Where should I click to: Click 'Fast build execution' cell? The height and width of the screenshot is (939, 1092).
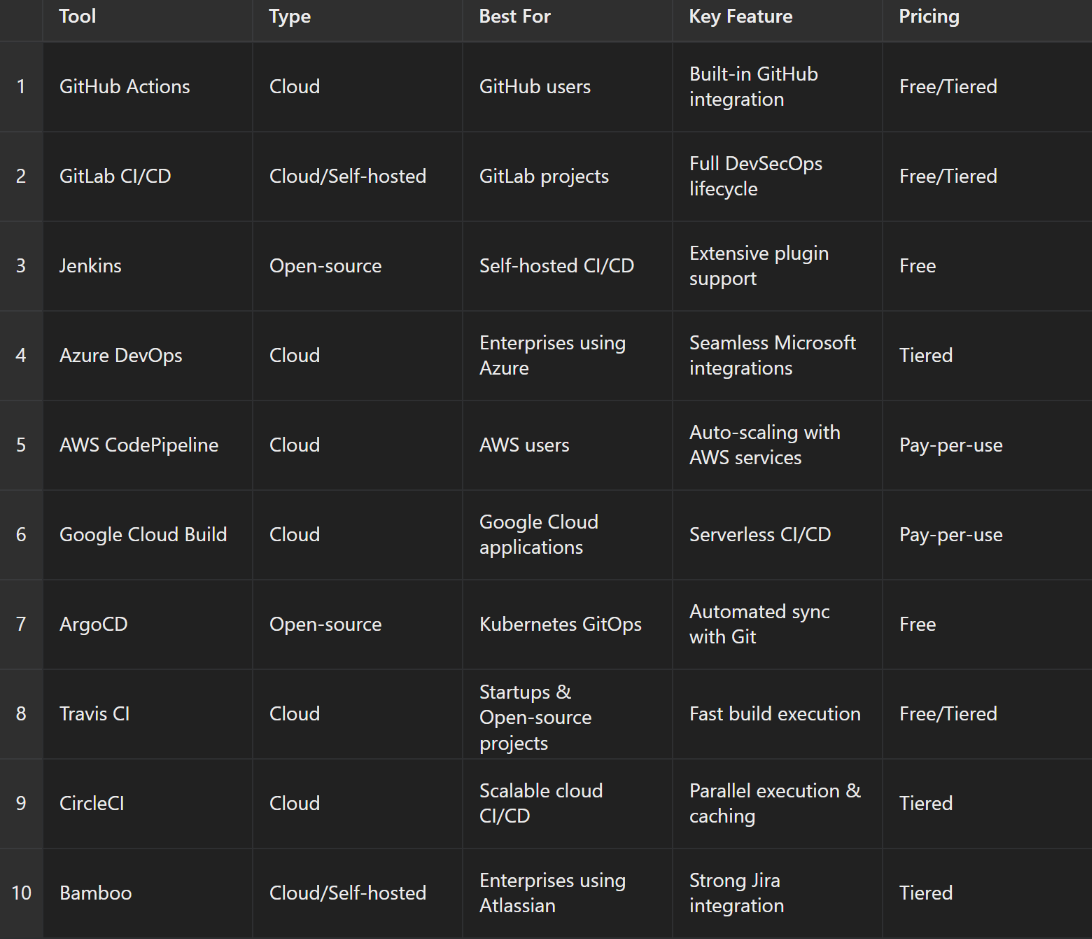coord(775,714)
